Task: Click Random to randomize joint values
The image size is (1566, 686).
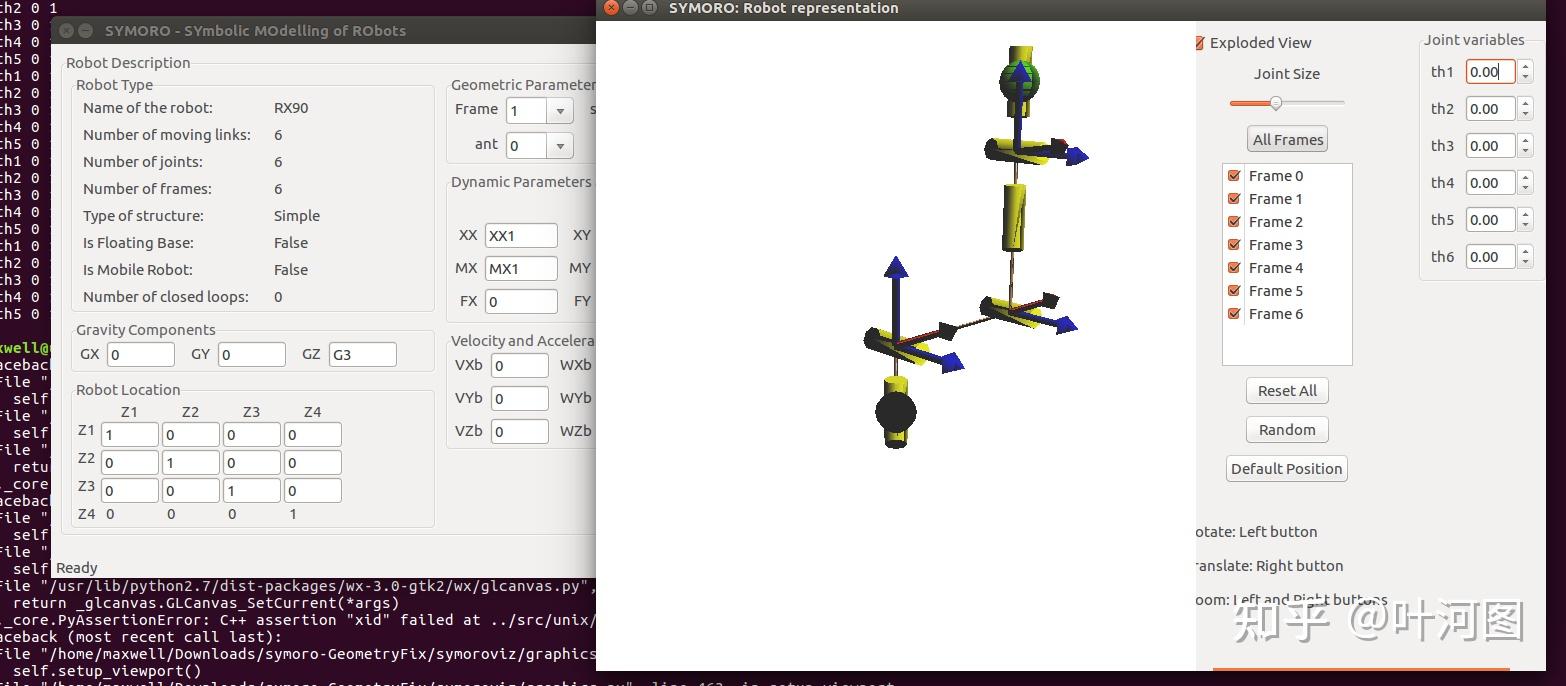Action: [x=1286, y=429]
